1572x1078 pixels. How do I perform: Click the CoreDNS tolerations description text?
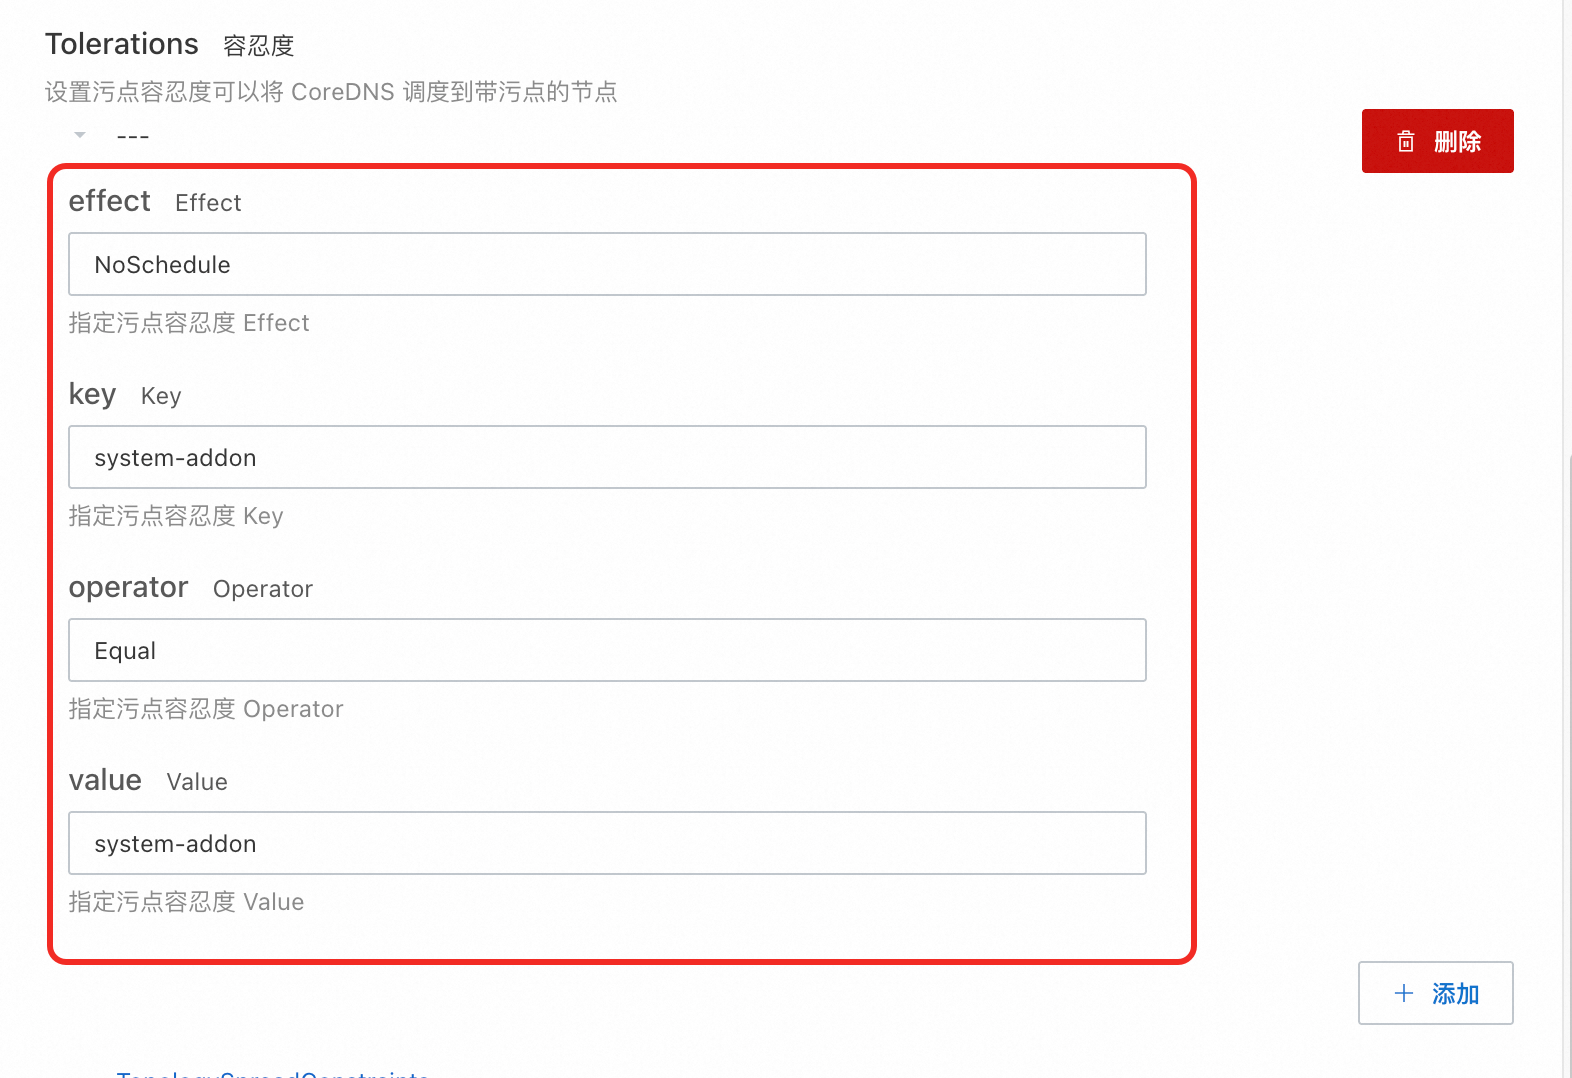click(x=331, y=92)
